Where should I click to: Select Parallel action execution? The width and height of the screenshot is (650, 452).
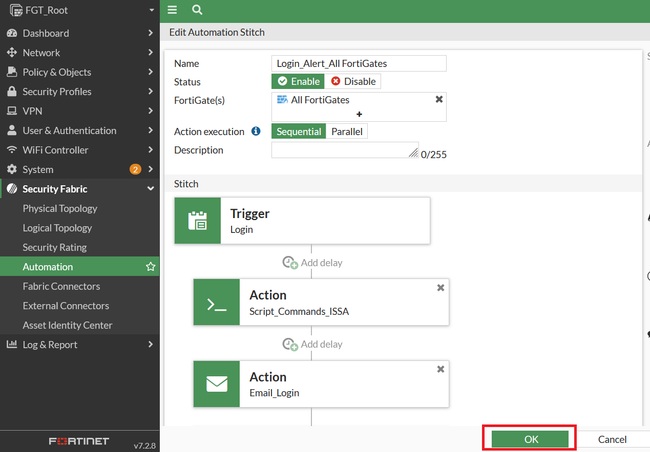click(x=347, y=131)
